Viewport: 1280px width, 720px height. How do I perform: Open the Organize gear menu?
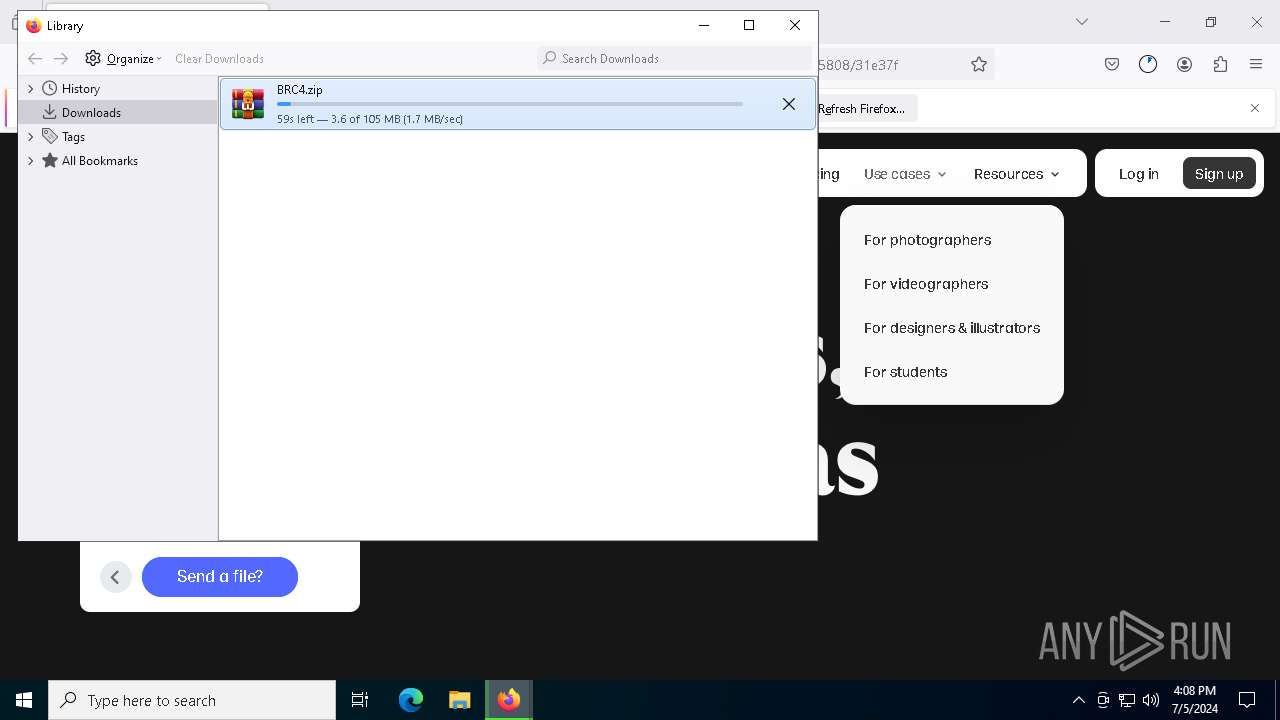tap(123, 59)
